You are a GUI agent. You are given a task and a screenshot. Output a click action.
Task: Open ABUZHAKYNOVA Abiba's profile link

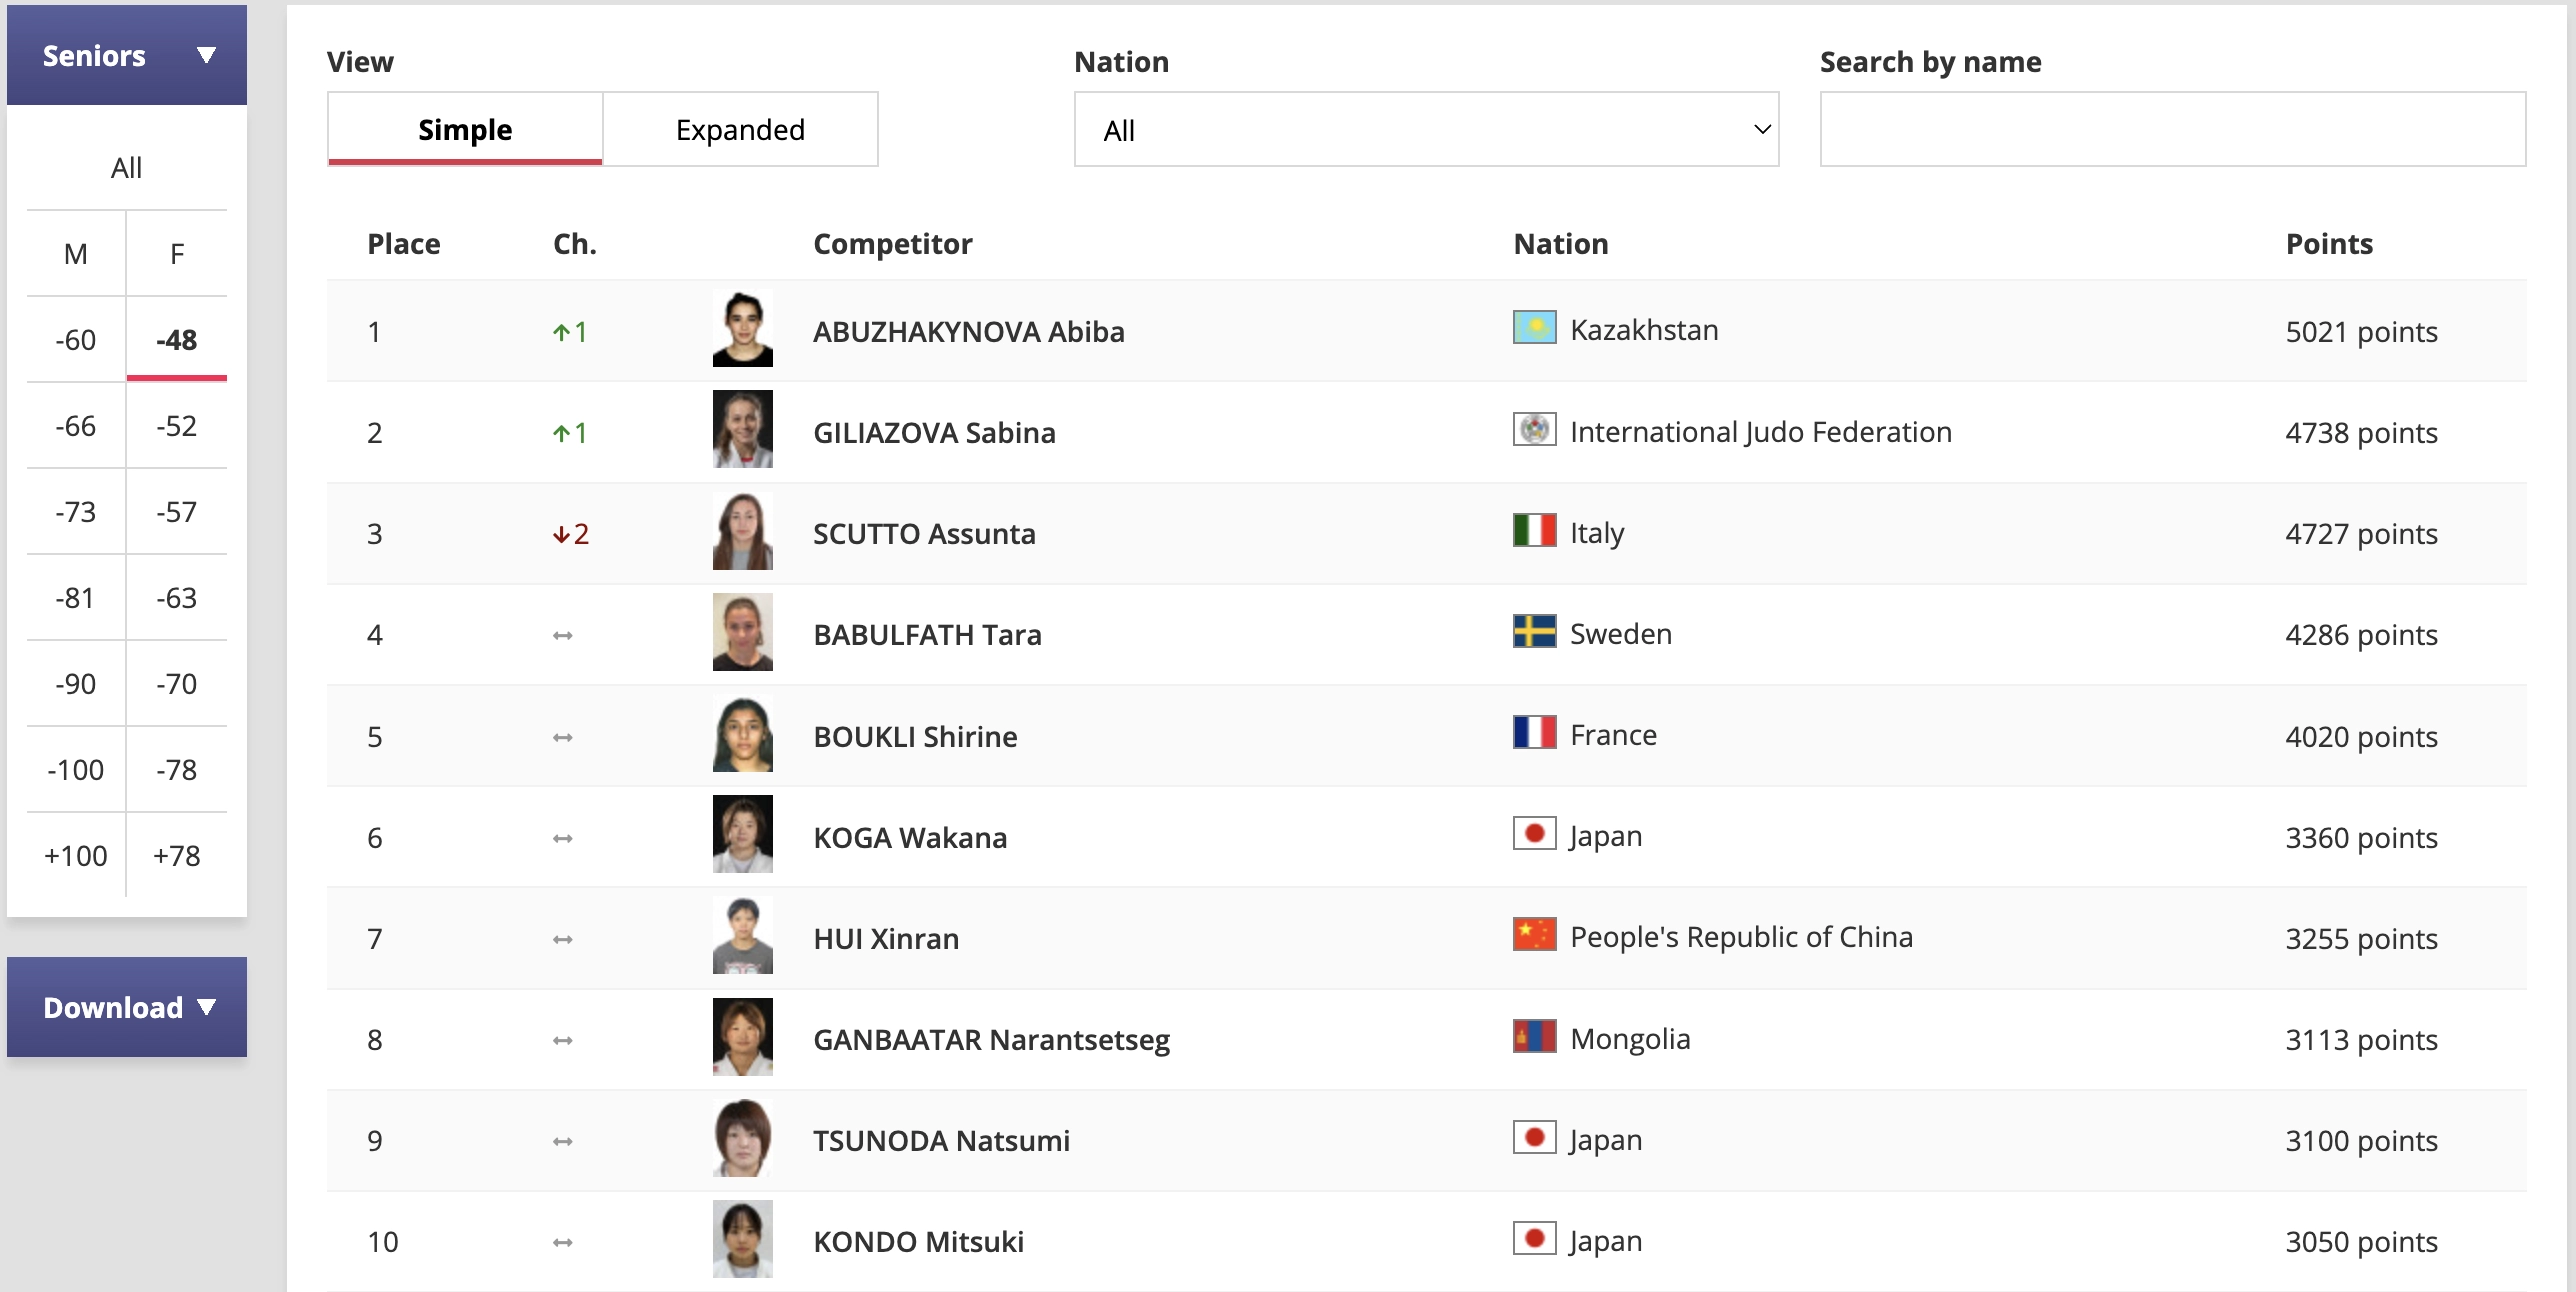[968, 332]
